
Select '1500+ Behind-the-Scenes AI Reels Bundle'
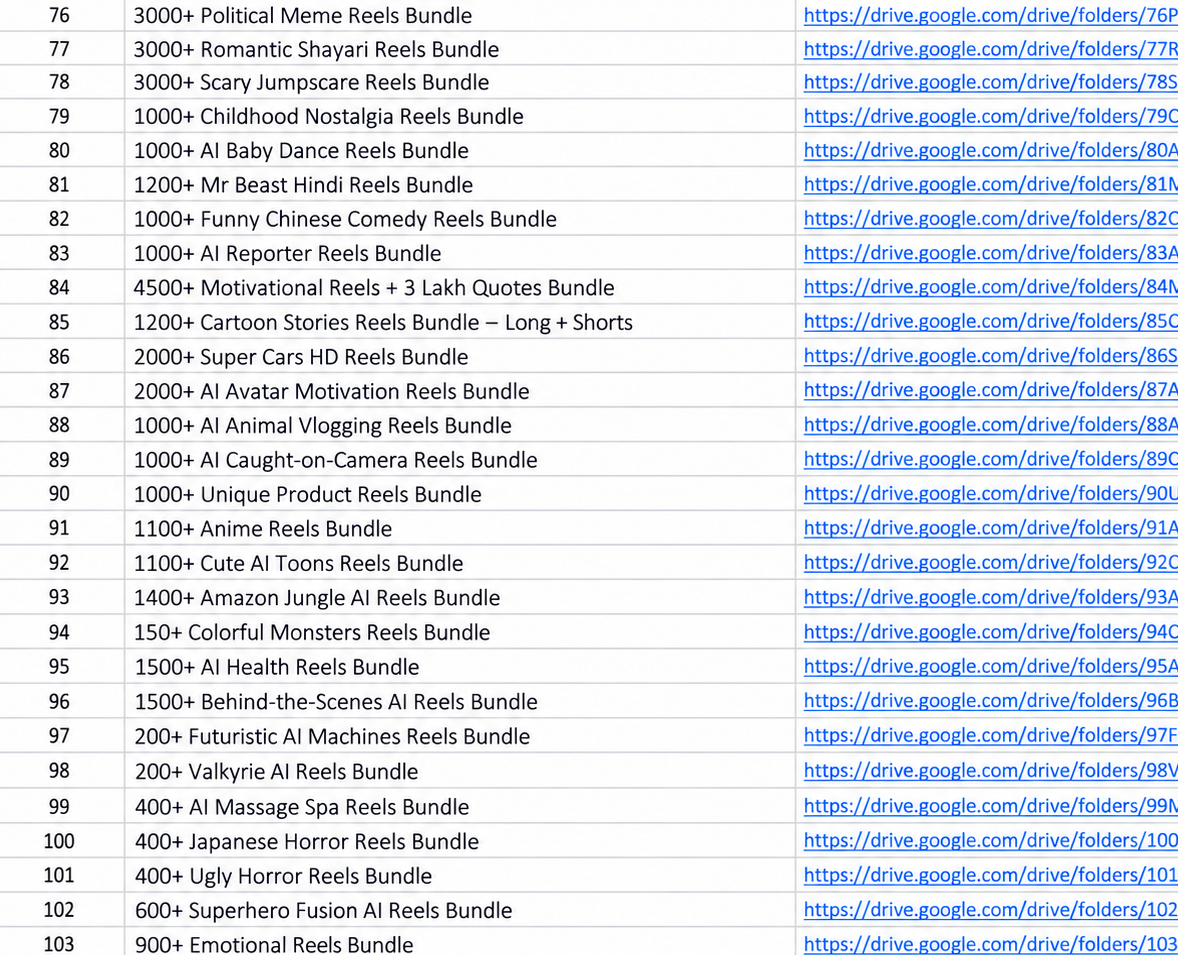tap(336, 701)
